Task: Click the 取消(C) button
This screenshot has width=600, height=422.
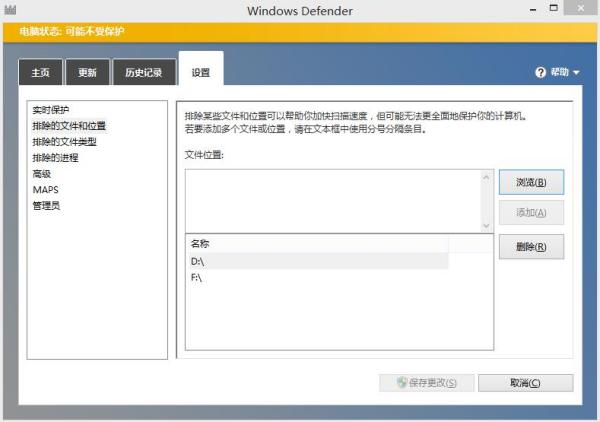Action: 525,383
